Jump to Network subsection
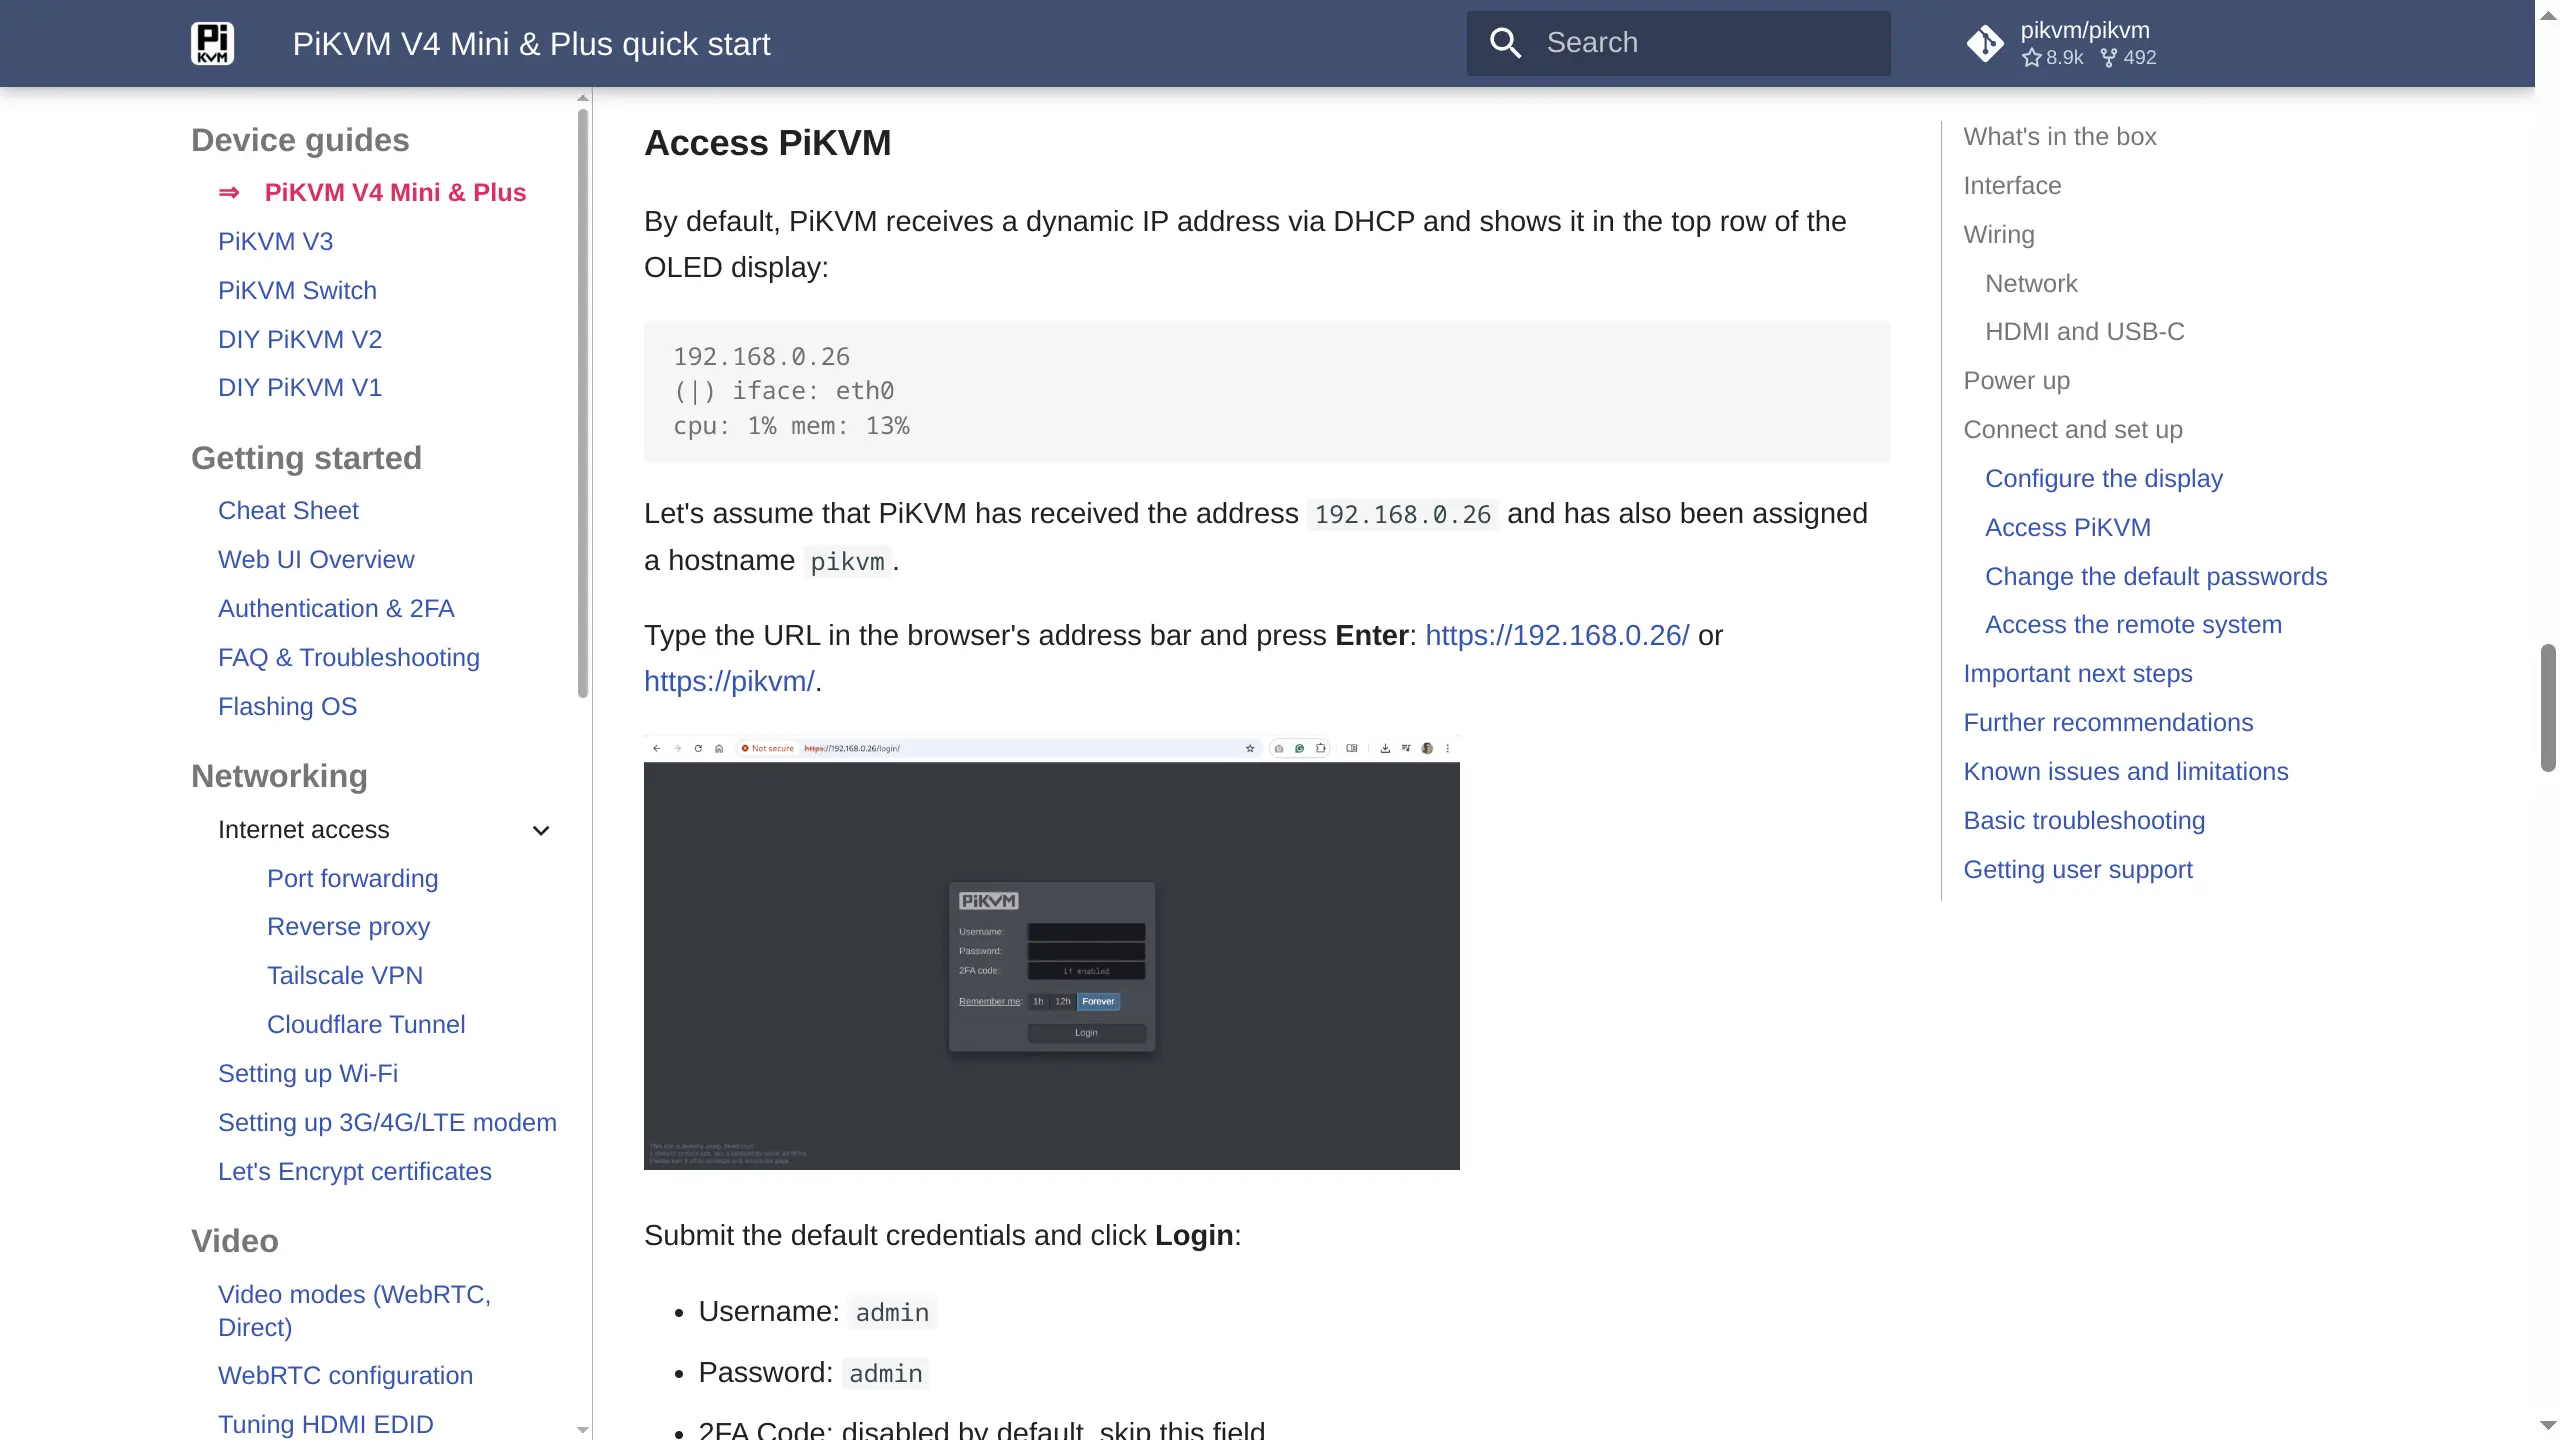This screenshot has height=1440, width=2560. coord(2031,284)
